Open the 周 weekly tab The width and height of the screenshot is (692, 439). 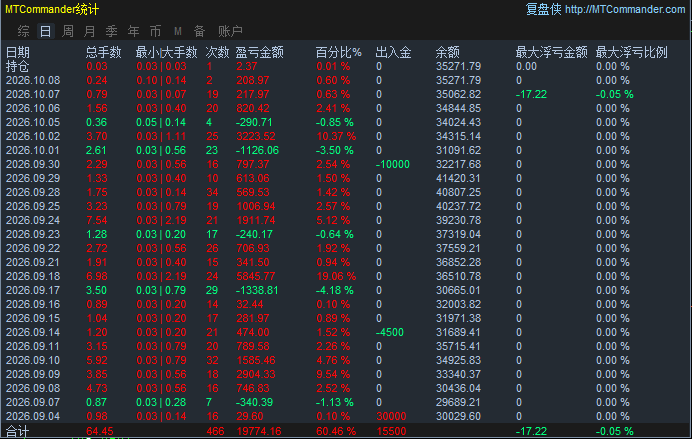pyautogui.click(x=68, y=31)
